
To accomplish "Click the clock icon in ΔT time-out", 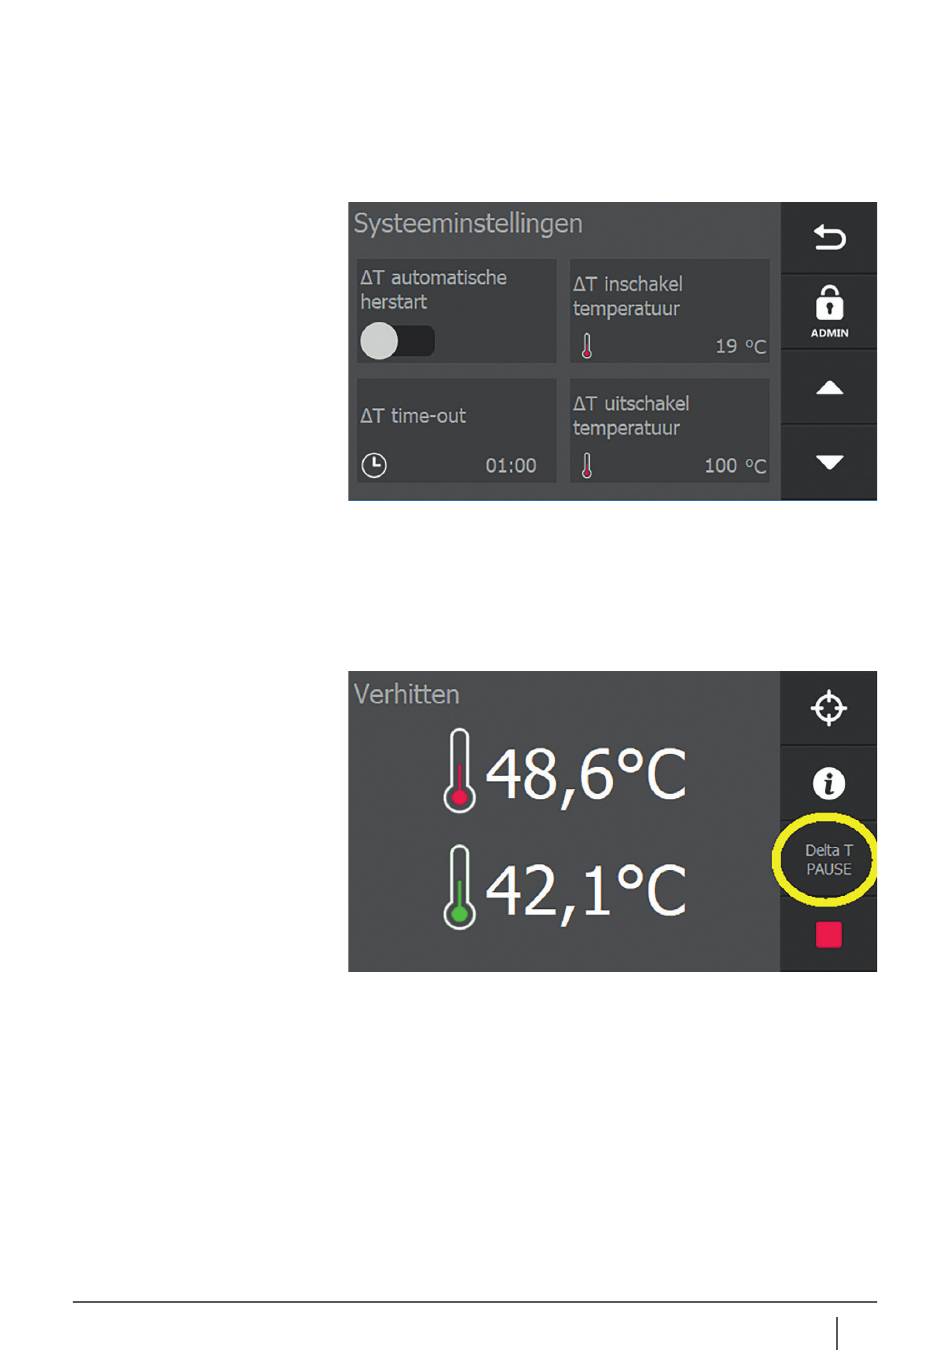I will click(x=374, y=465).
